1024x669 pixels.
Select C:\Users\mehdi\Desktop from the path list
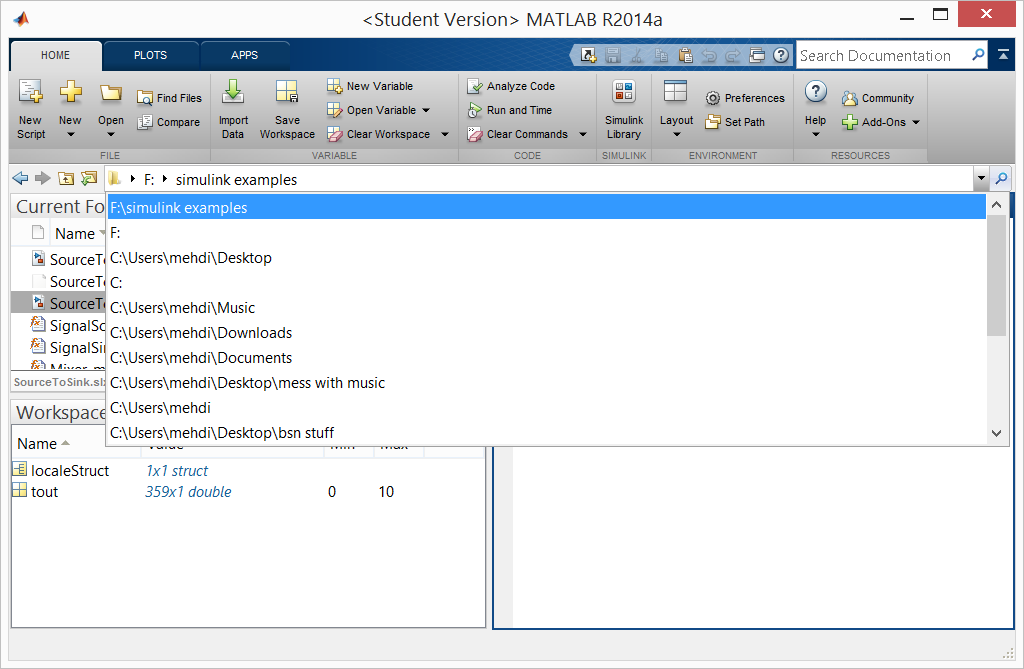click(191, 258)
